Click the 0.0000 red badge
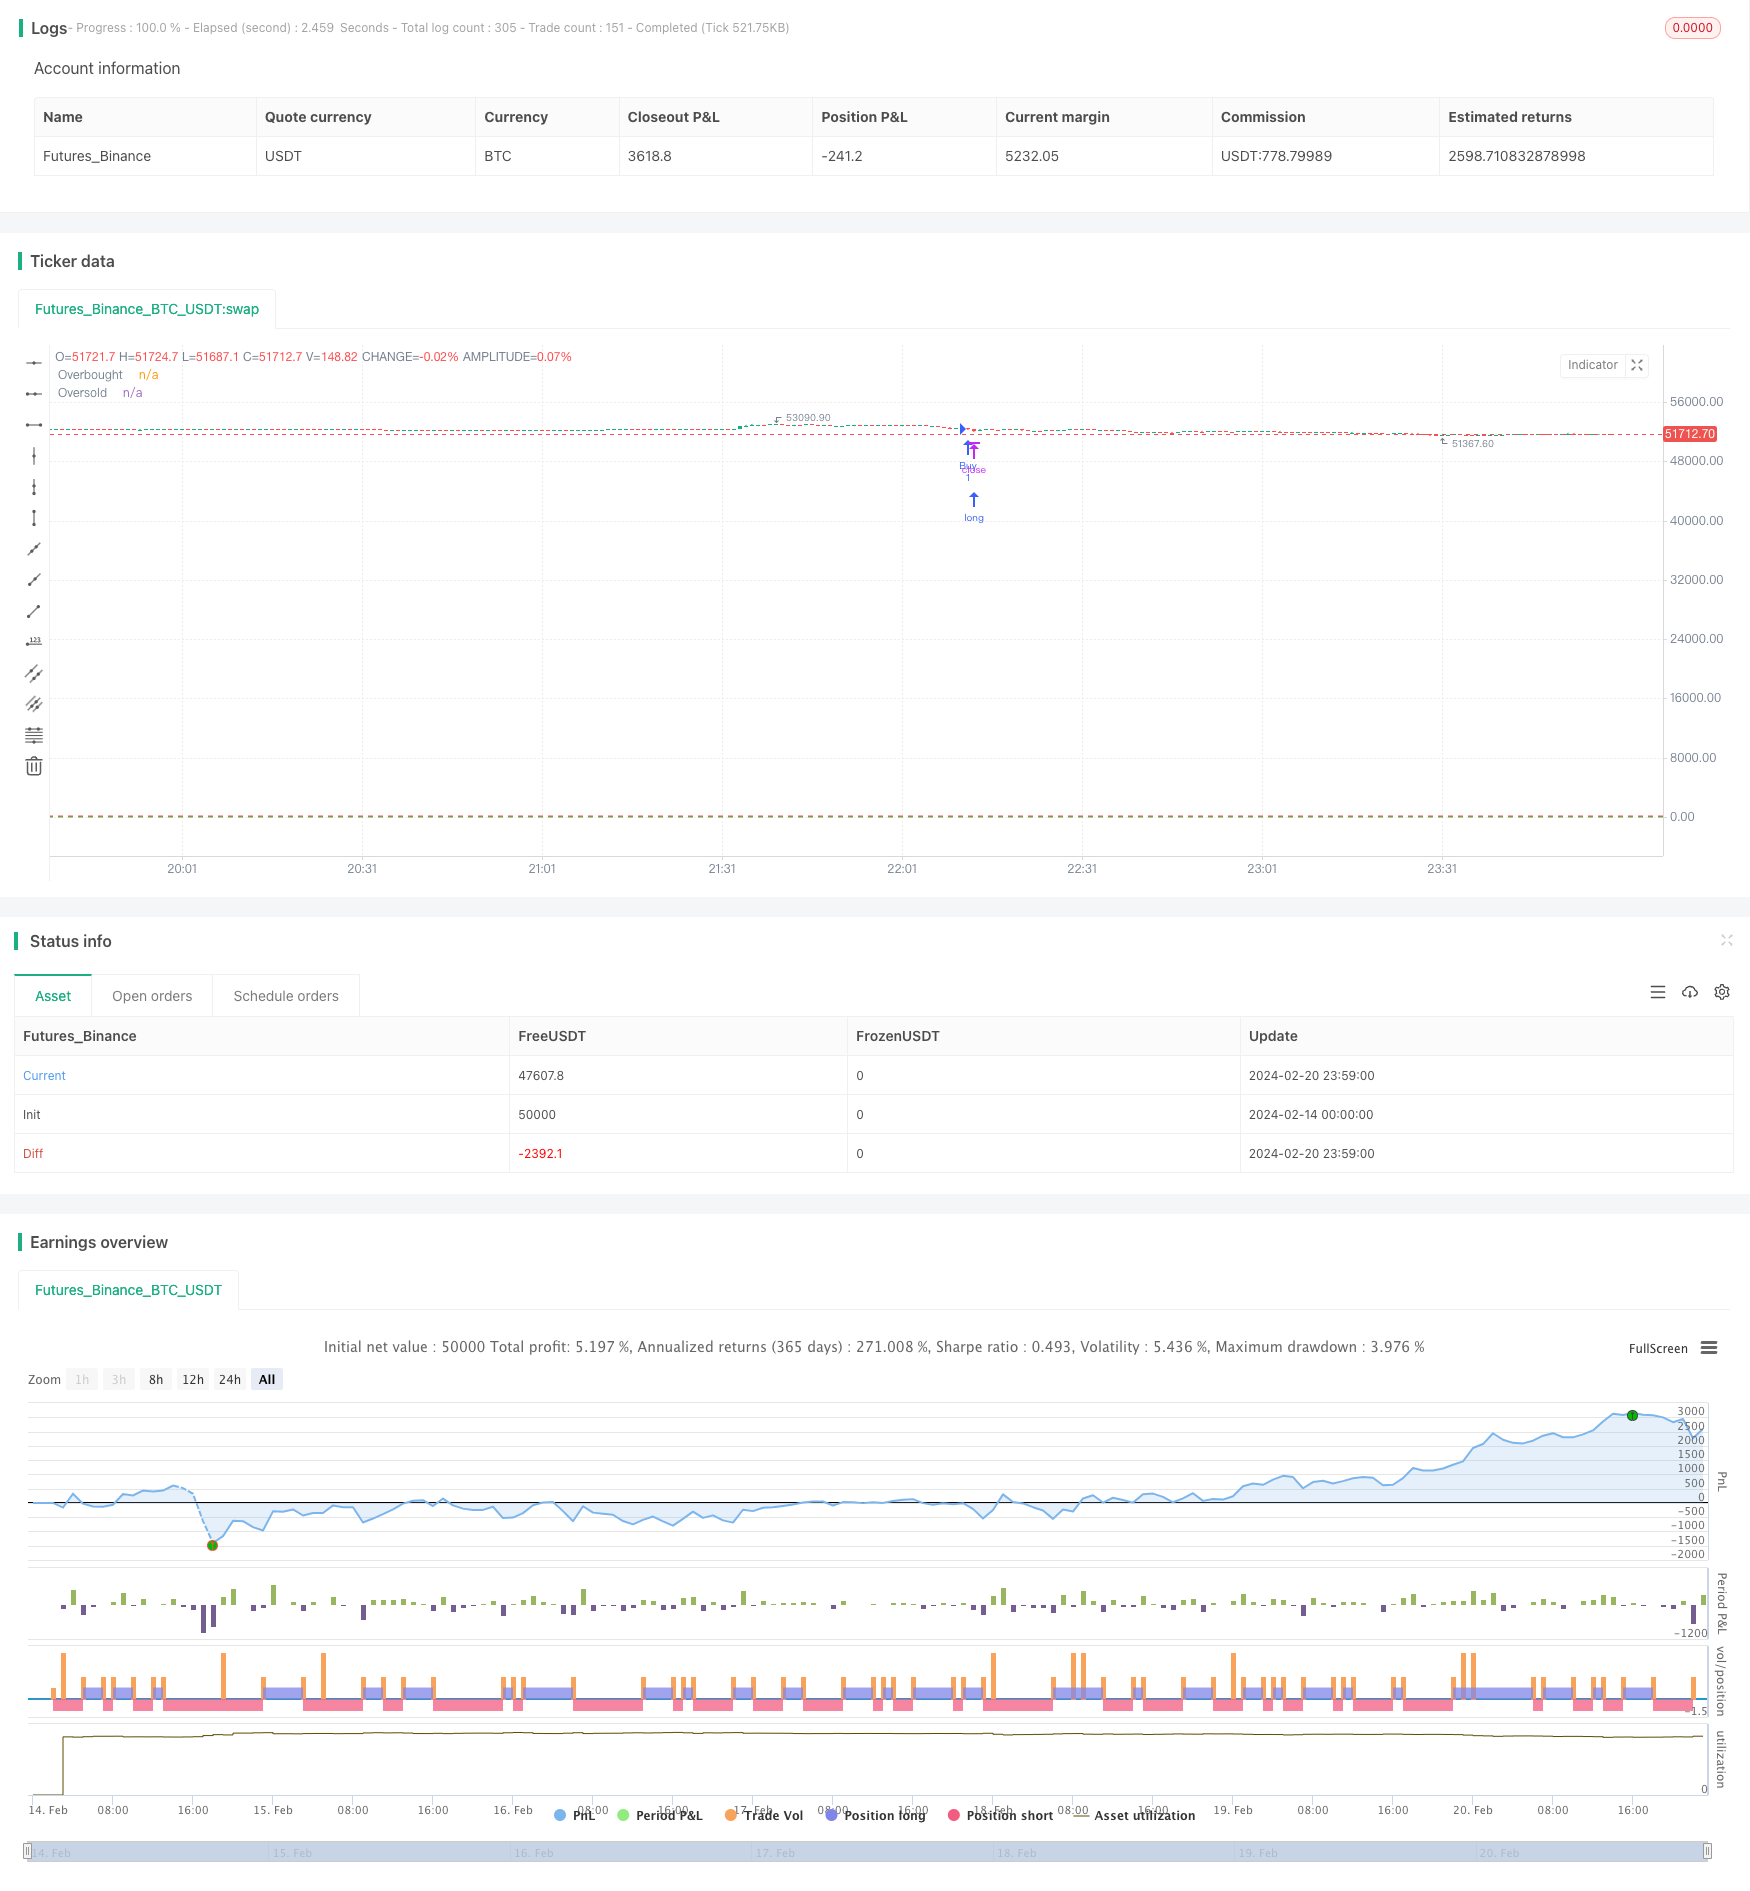Viewport: 1750px width, 1891px height. [x=1692, y=28]
